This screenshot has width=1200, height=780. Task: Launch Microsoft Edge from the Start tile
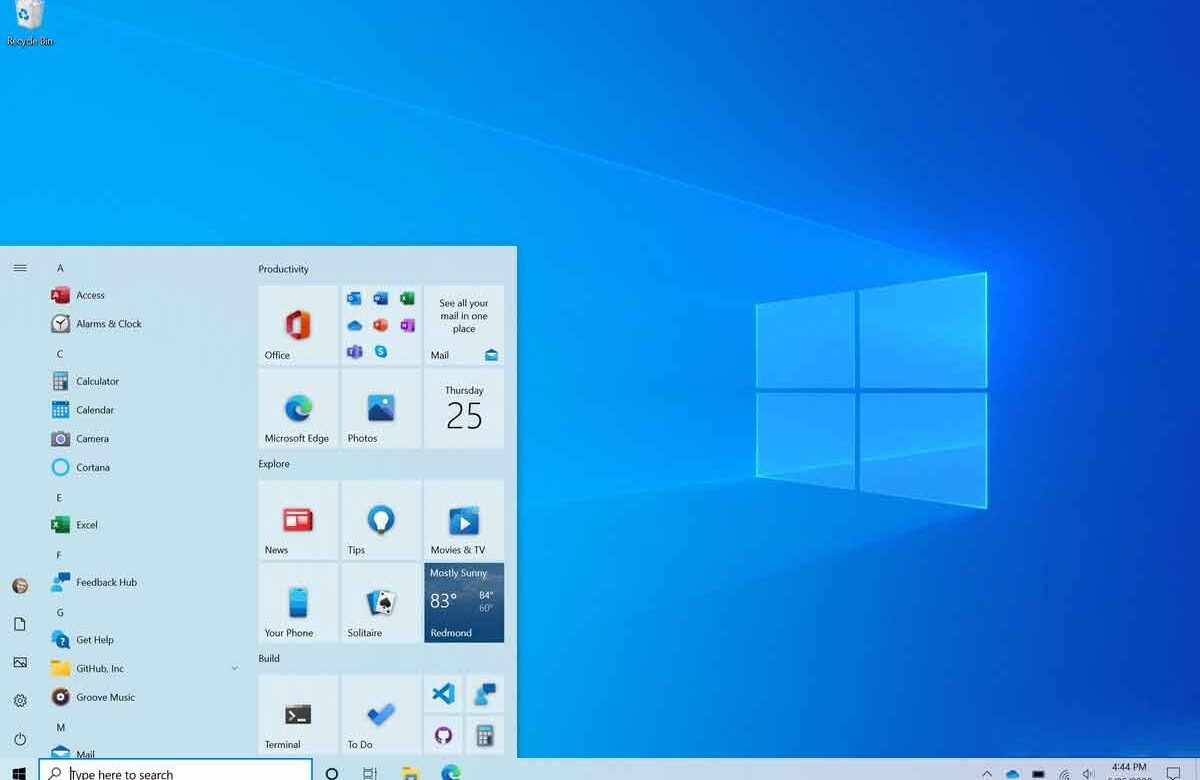pos(298,409)
